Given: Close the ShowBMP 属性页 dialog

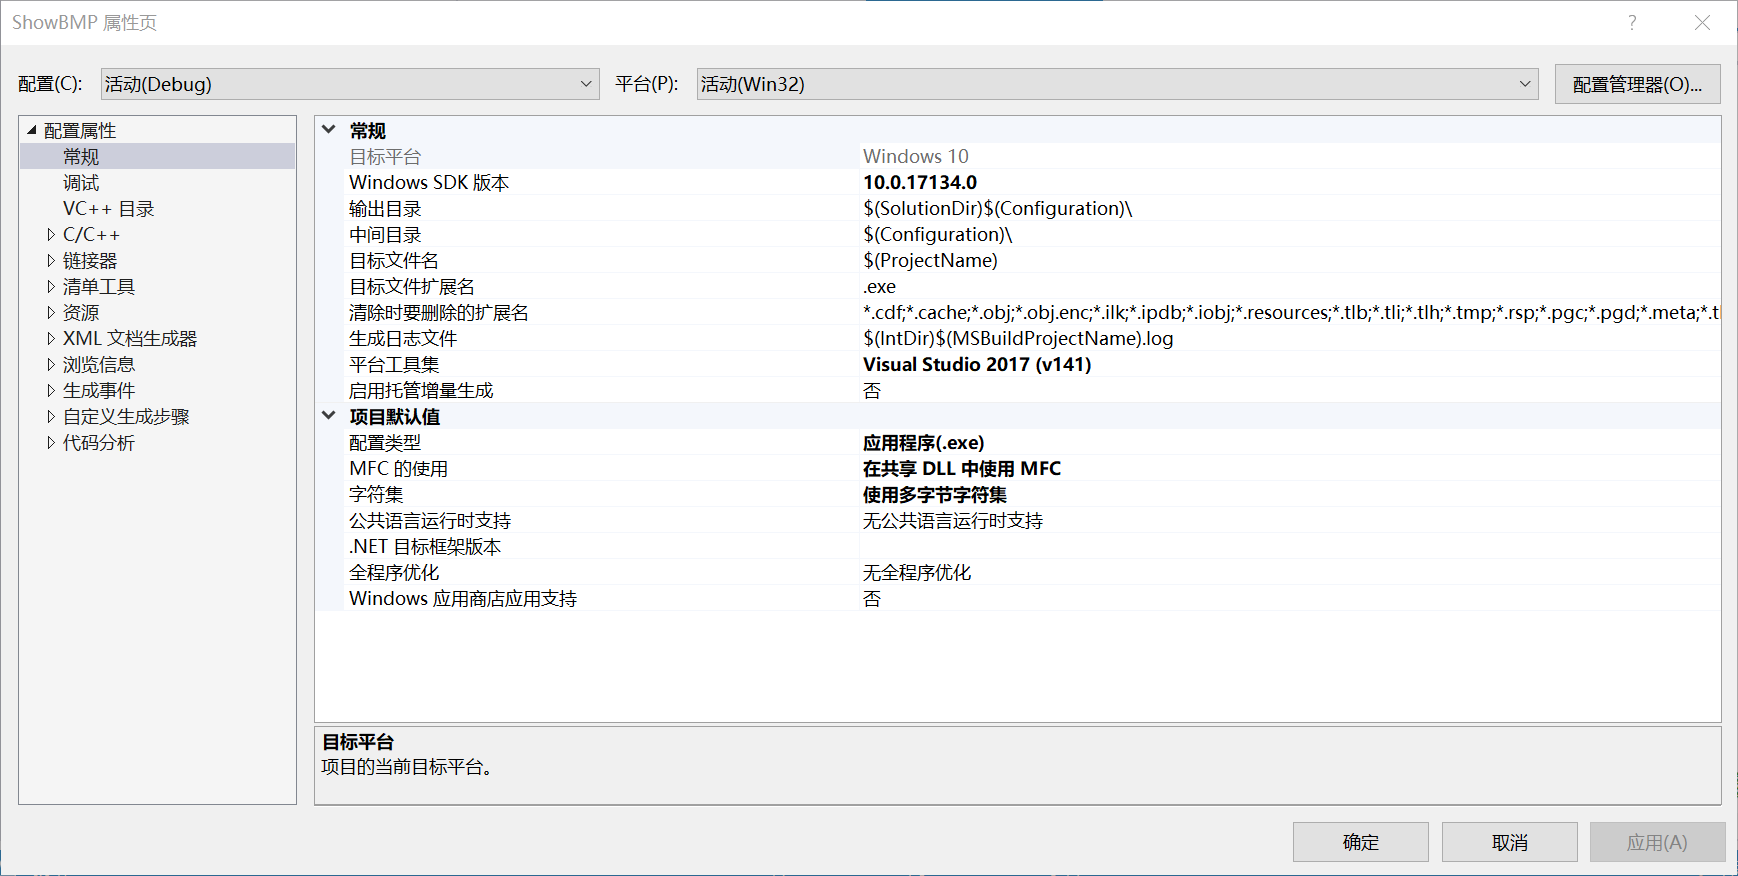Looking at the screenshot, I should (1702, 22).
